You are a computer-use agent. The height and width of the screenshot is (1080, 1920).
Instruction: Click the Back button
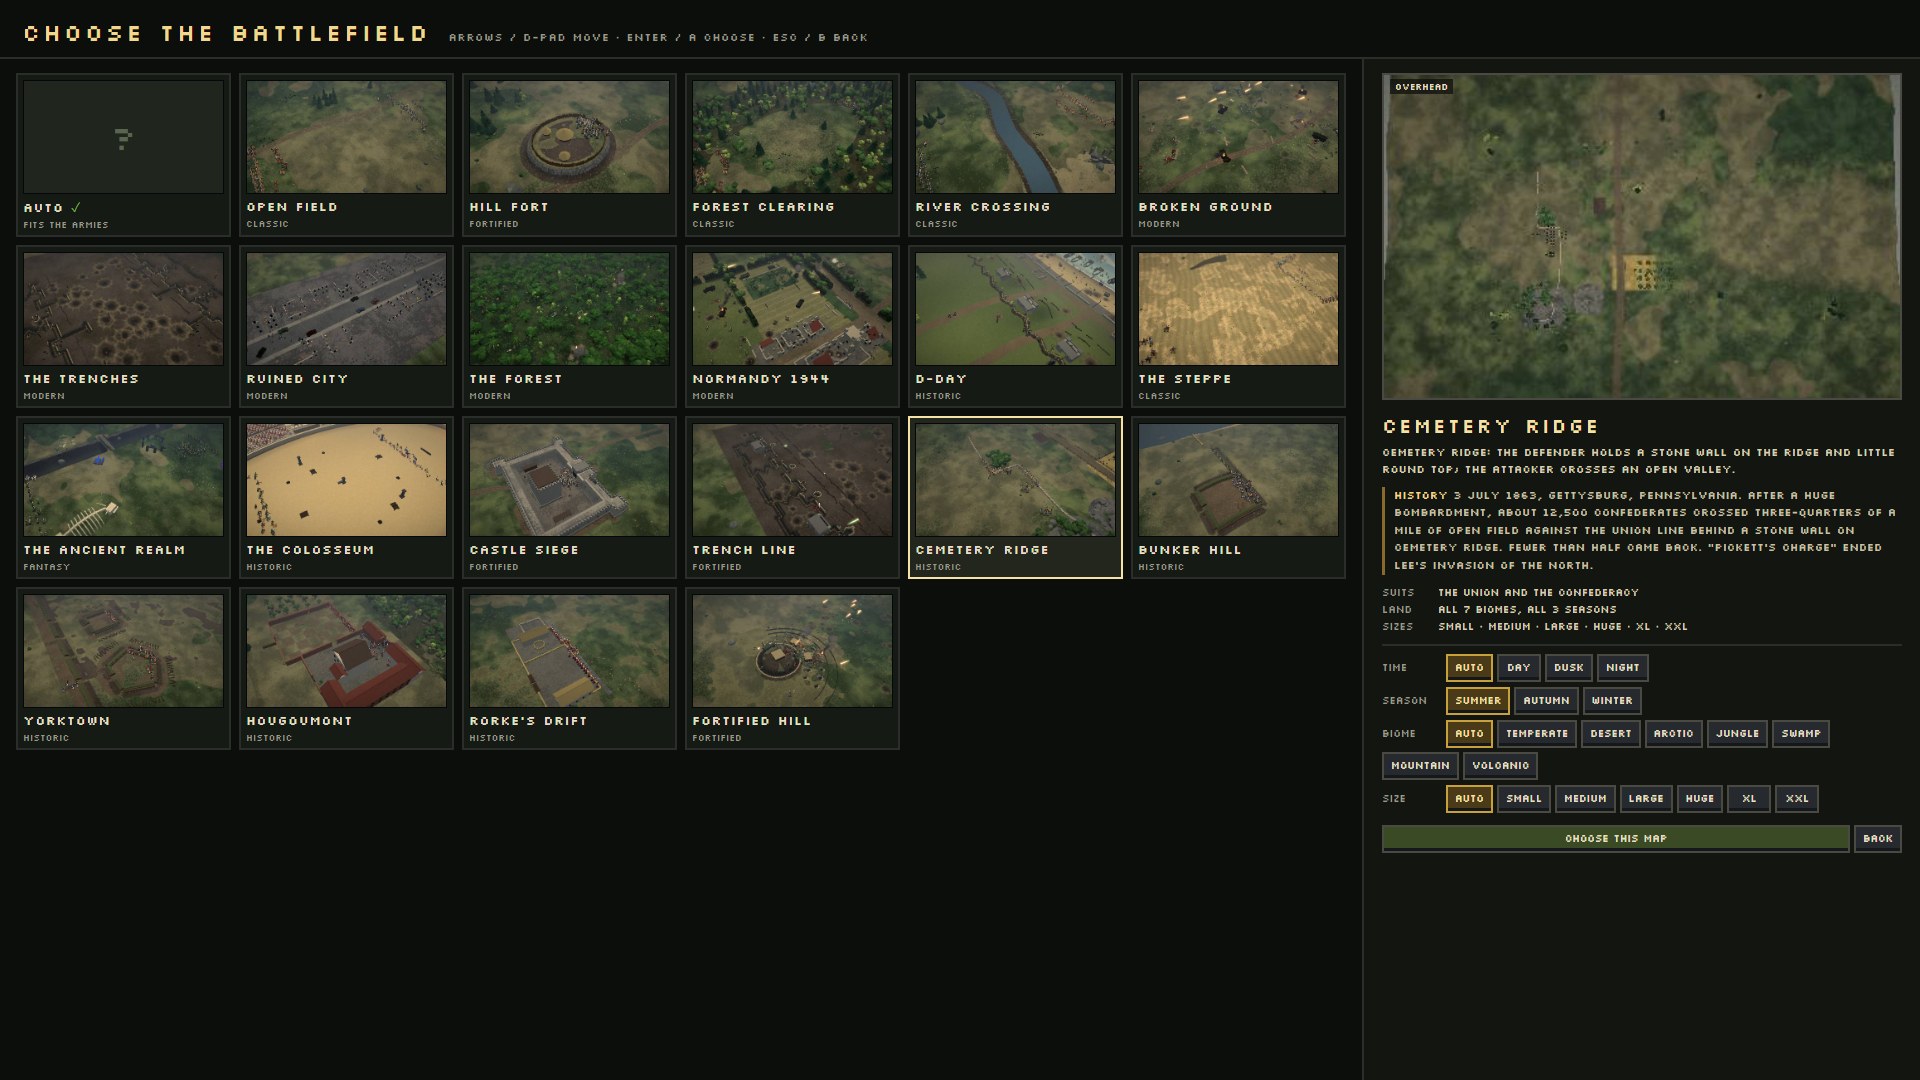click(1878, 839)
